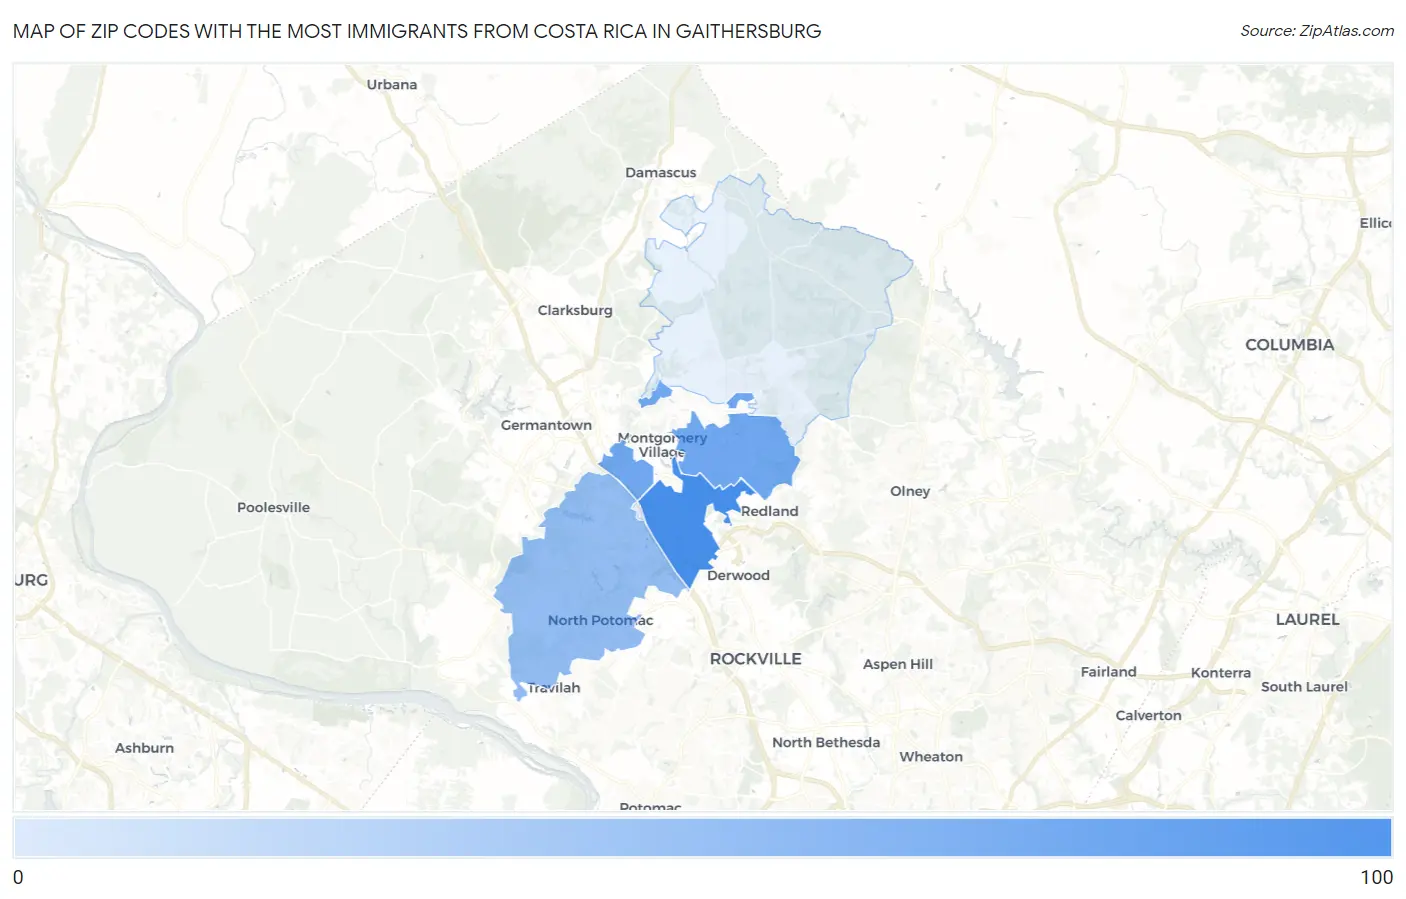Click the Urbana map label

pyautogui.click(x=391, y=84)
